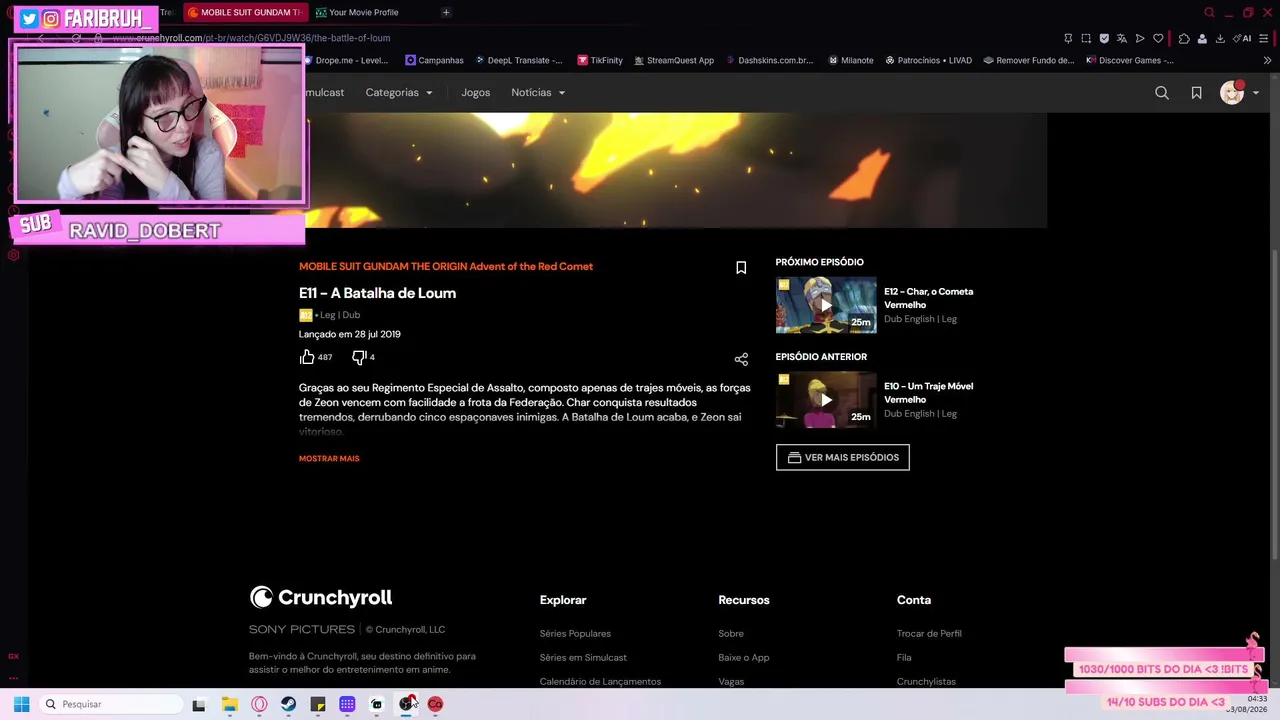Share the episode via share icon
The height and width of the screenshot is (720, 1280).
[741, 359]
